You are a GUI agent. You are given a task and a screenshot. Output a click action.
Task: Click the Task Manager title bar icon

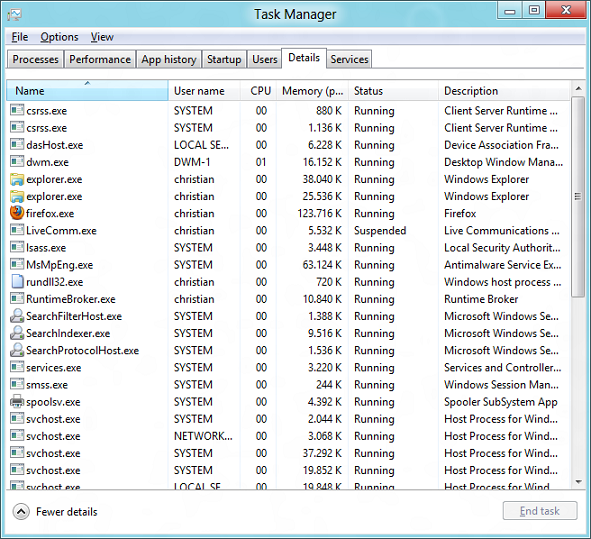click(x=14, y=15)
